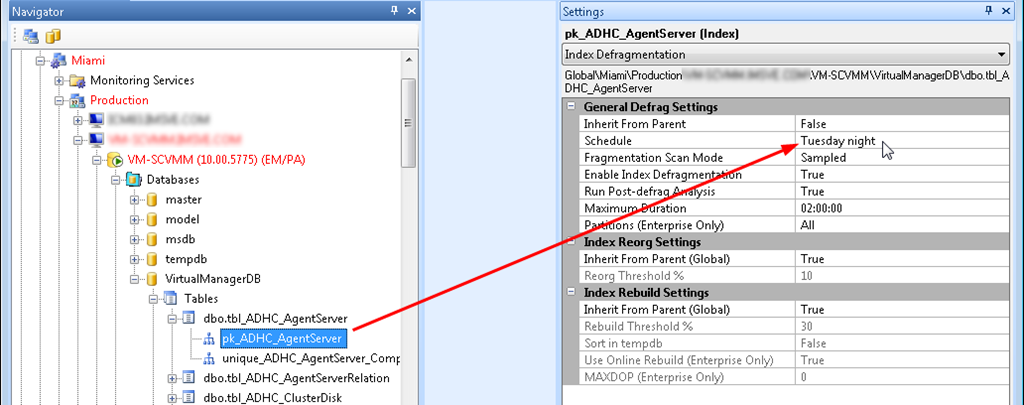Viewport: 1024px width, 405px height.
Task: Collapse the VirtualManagerDB node
Action: tap(135, 279)
